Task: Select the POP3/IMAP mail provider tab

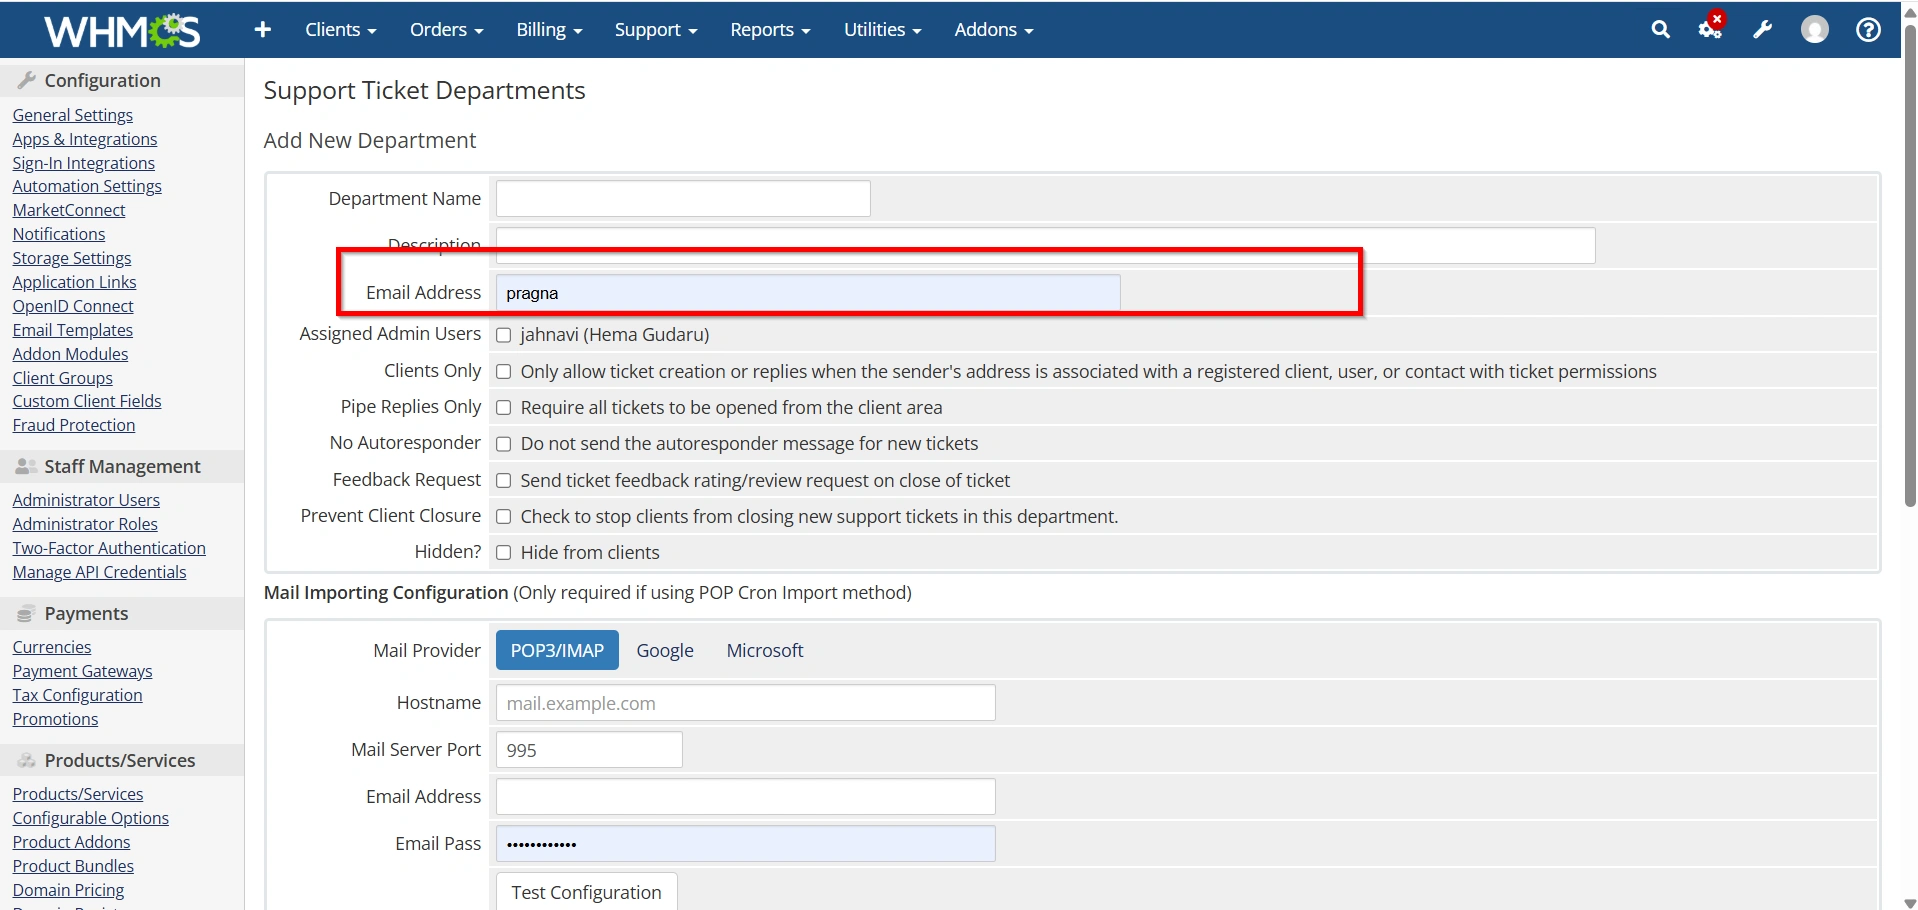Action: [x=557, y=650]
